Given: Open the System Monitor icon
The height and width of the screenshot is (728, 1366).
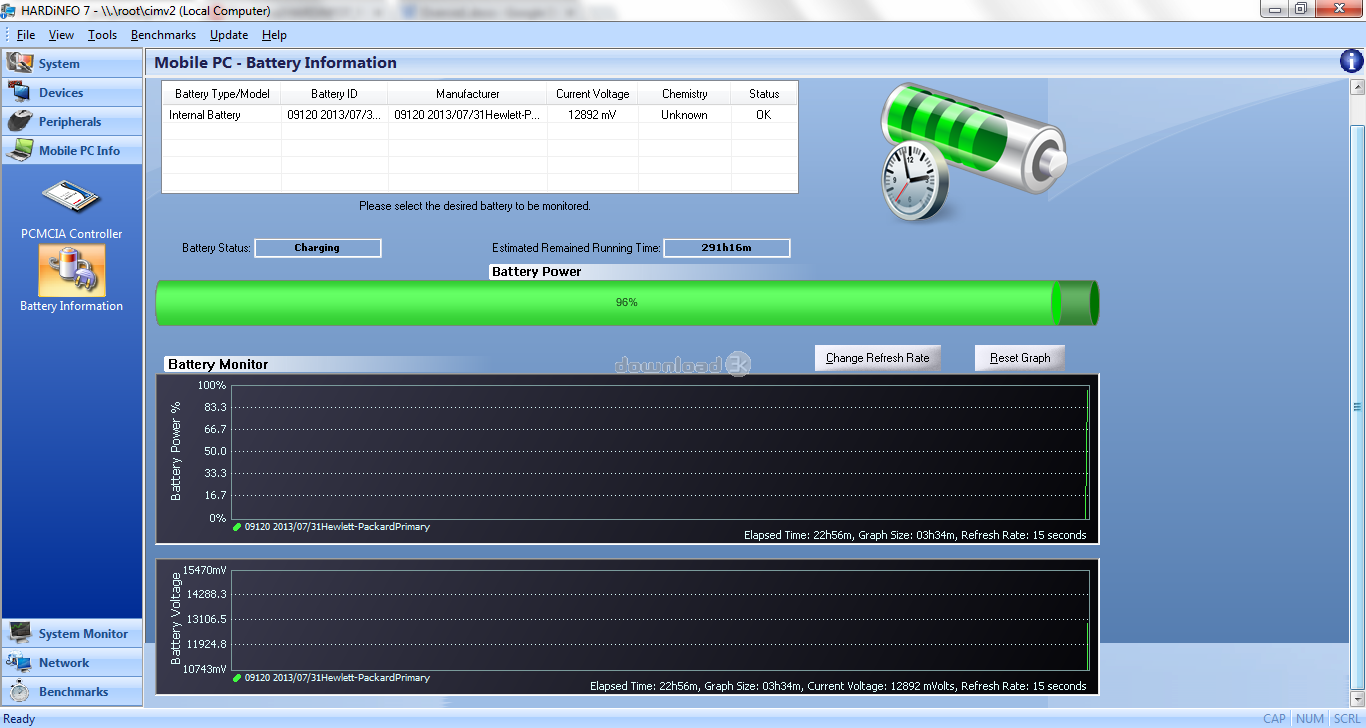Looking at the screenshot, I should click(19, 633).
